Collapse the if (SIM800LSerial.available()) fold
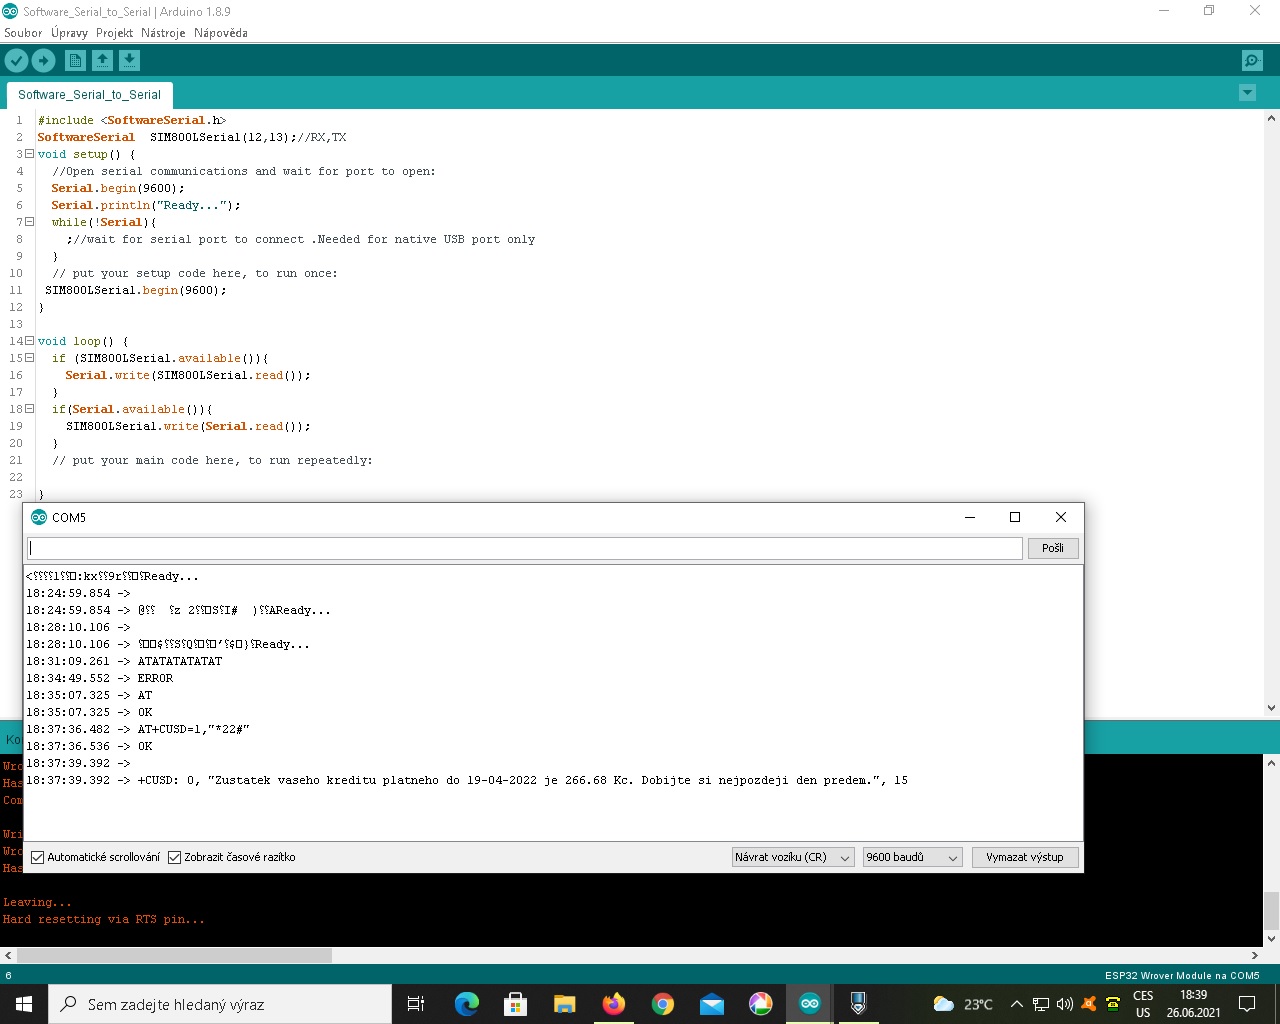 [x=29, y=358]
